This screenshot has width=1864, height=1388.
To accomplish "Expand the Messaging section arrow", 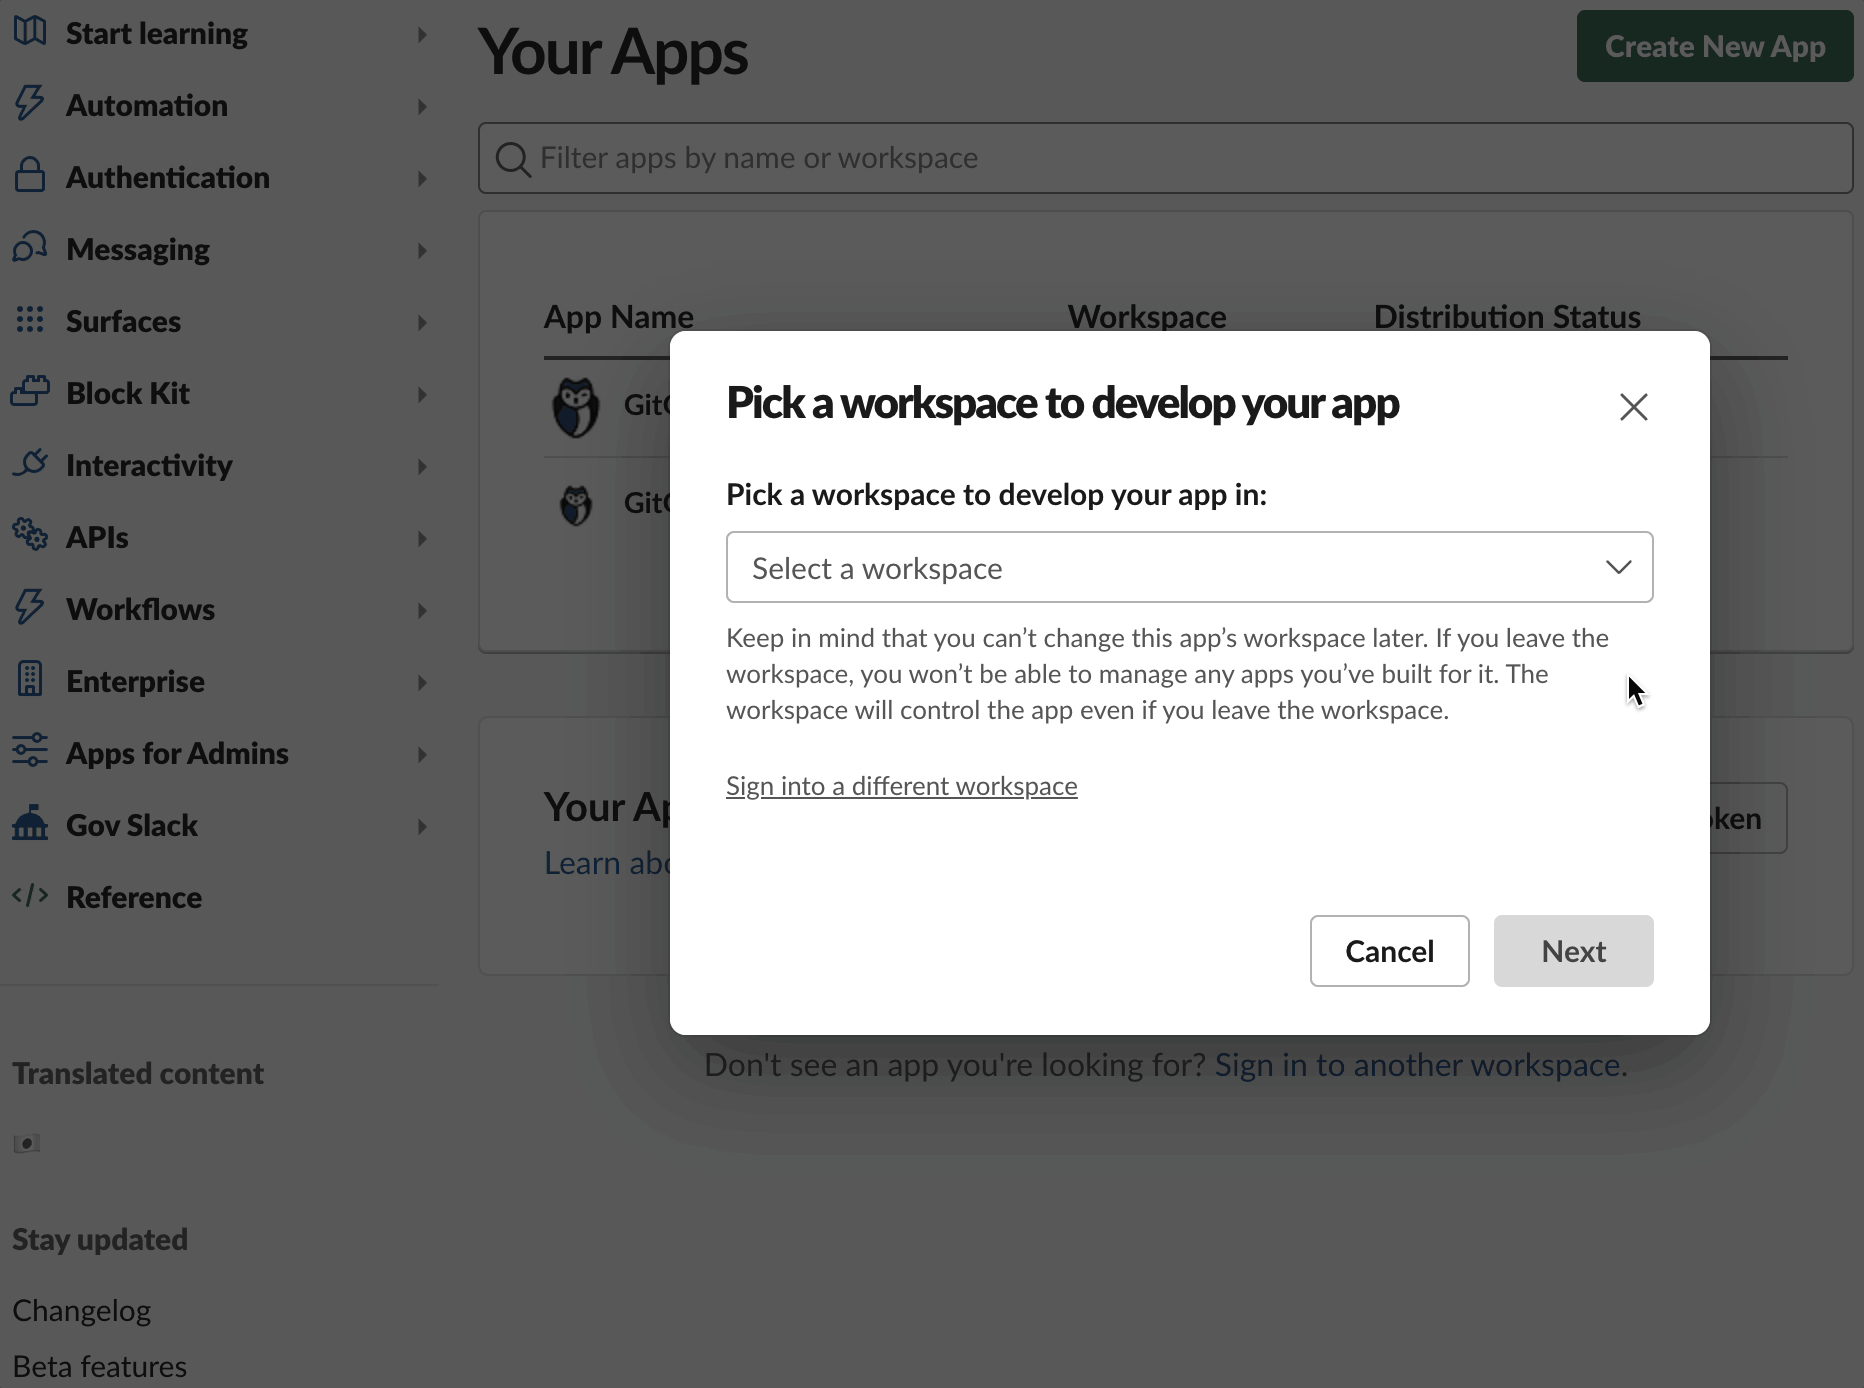I will click(422, 251).
